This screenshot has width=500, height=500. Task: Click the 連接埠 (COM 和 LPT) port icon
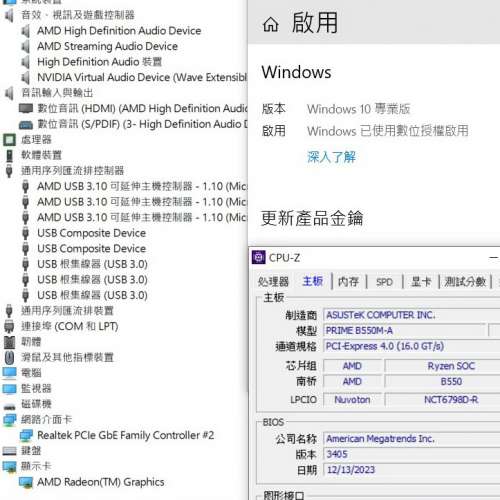point(9,326)
